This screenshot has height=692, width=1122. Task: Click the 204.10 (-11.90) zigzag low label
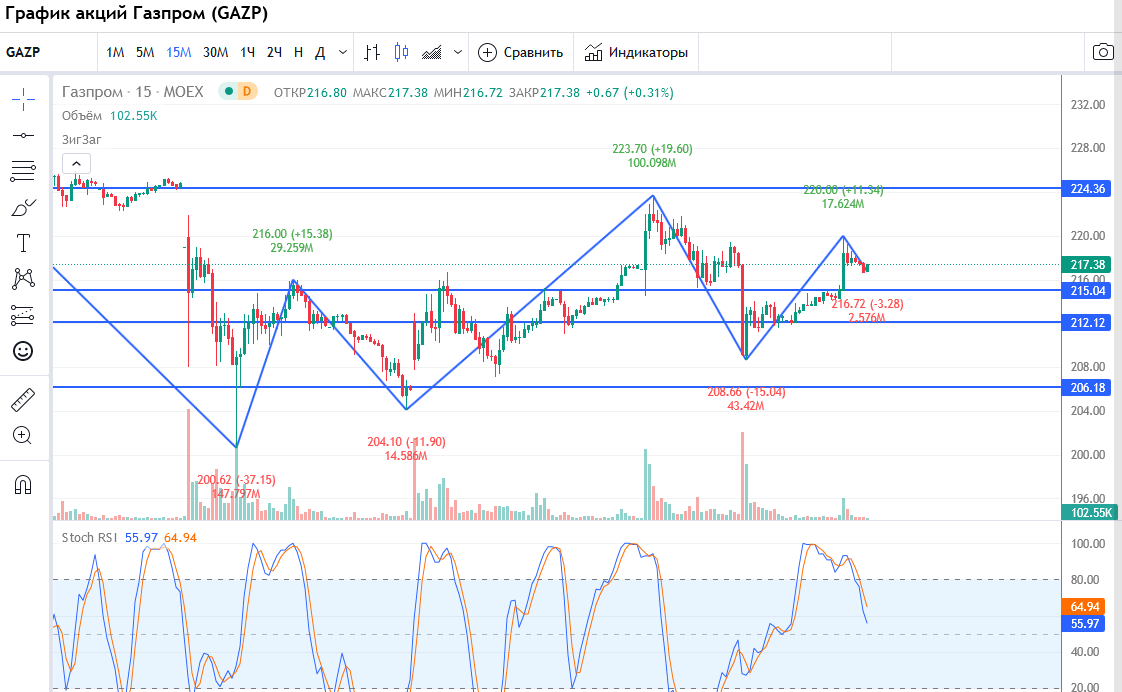tap(406, 442)
